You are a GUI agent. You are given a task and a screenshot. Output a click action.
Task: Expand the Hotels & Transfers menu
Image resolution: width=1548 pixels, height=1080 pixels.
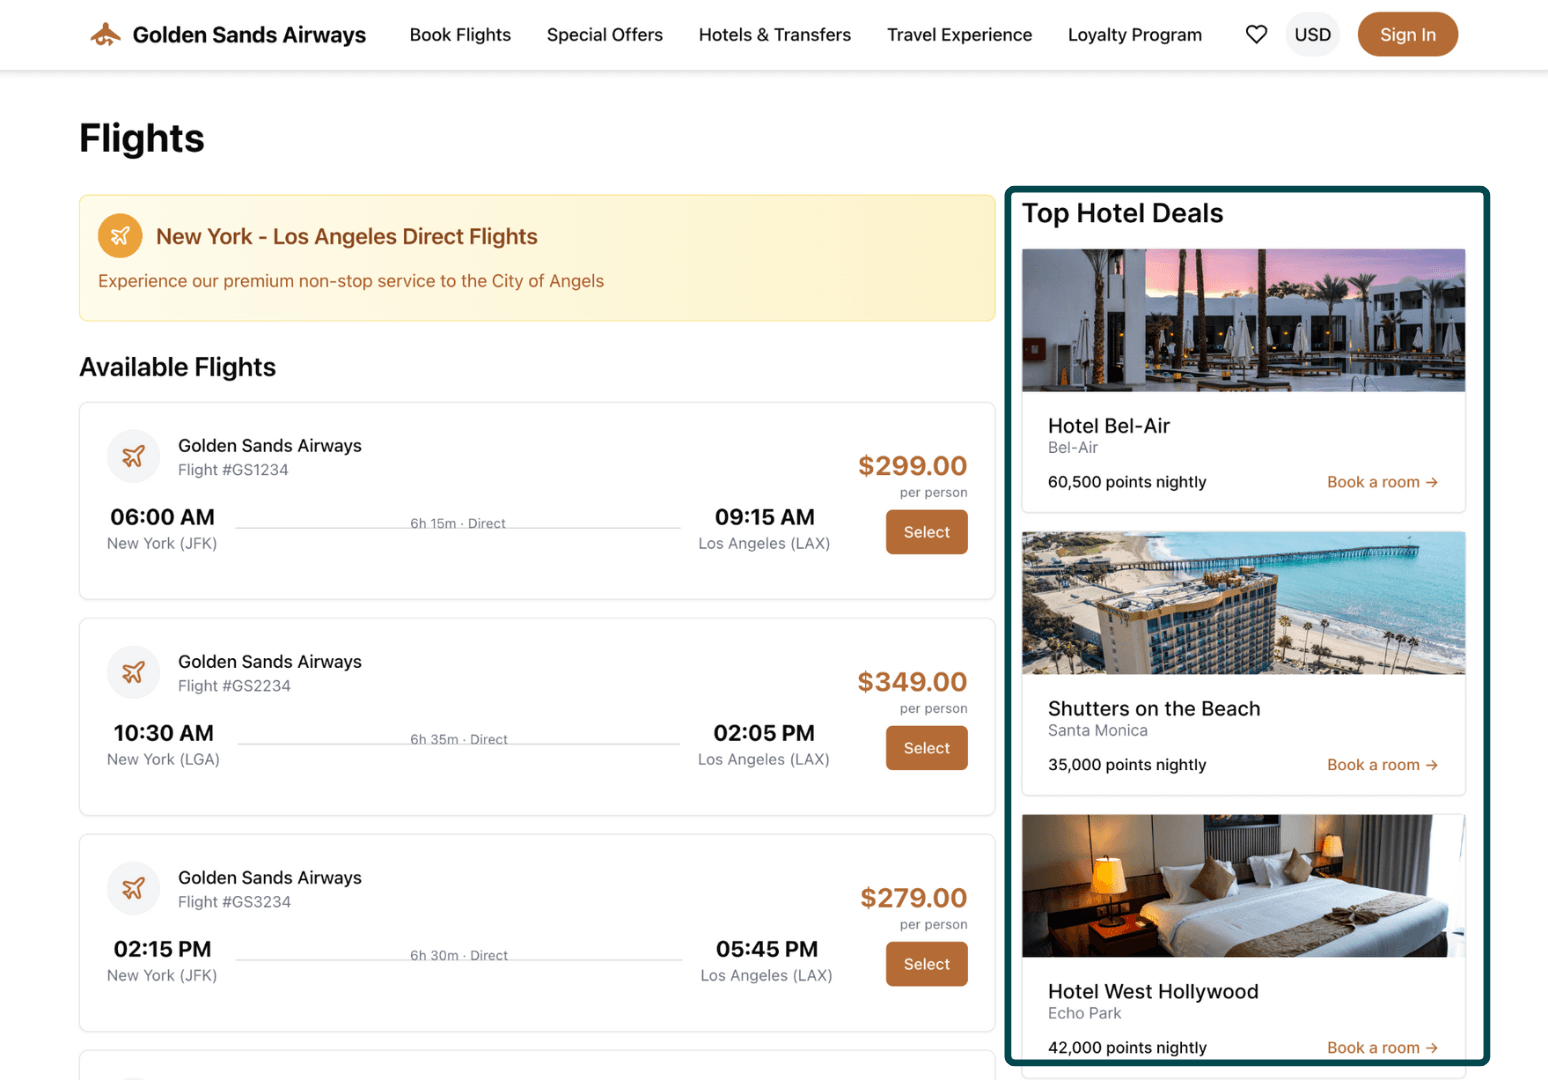774,34
